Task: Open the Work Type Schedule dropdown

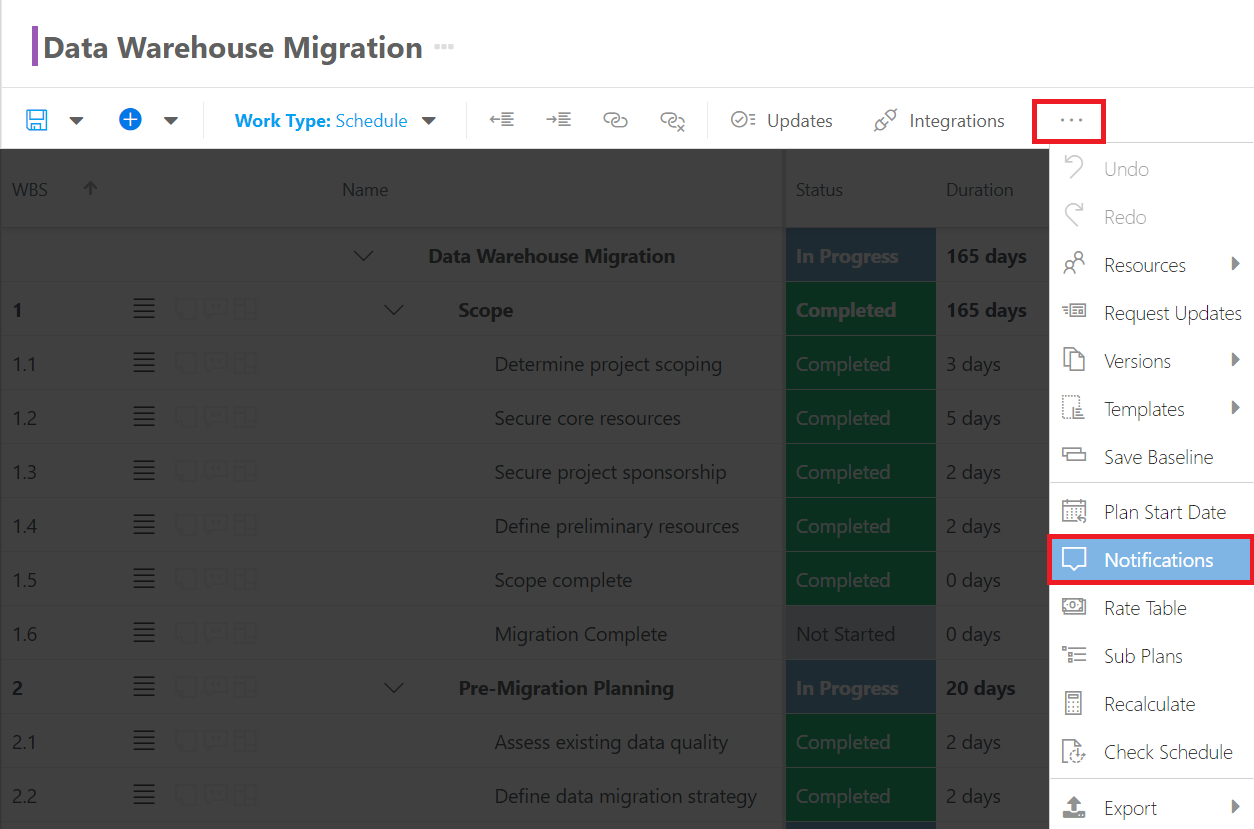Action: [335, 121]
